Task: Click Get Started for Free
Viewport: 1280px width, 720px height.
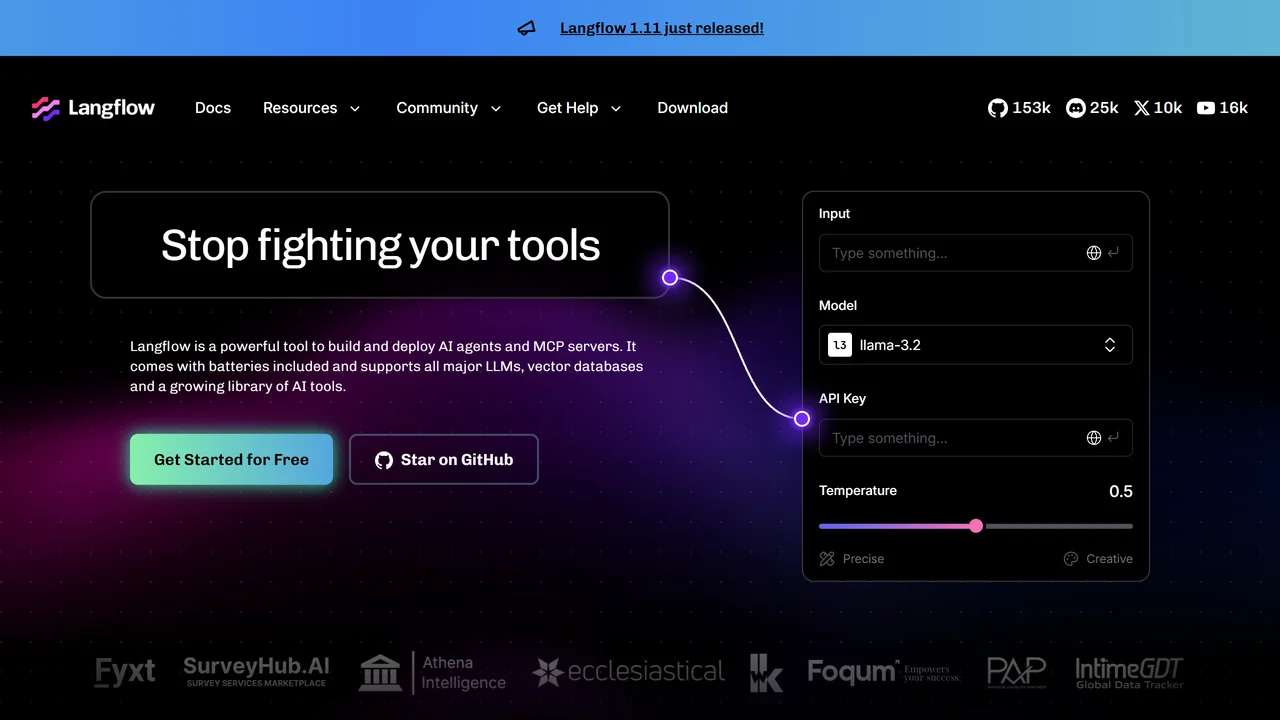Action: (231, 460)
